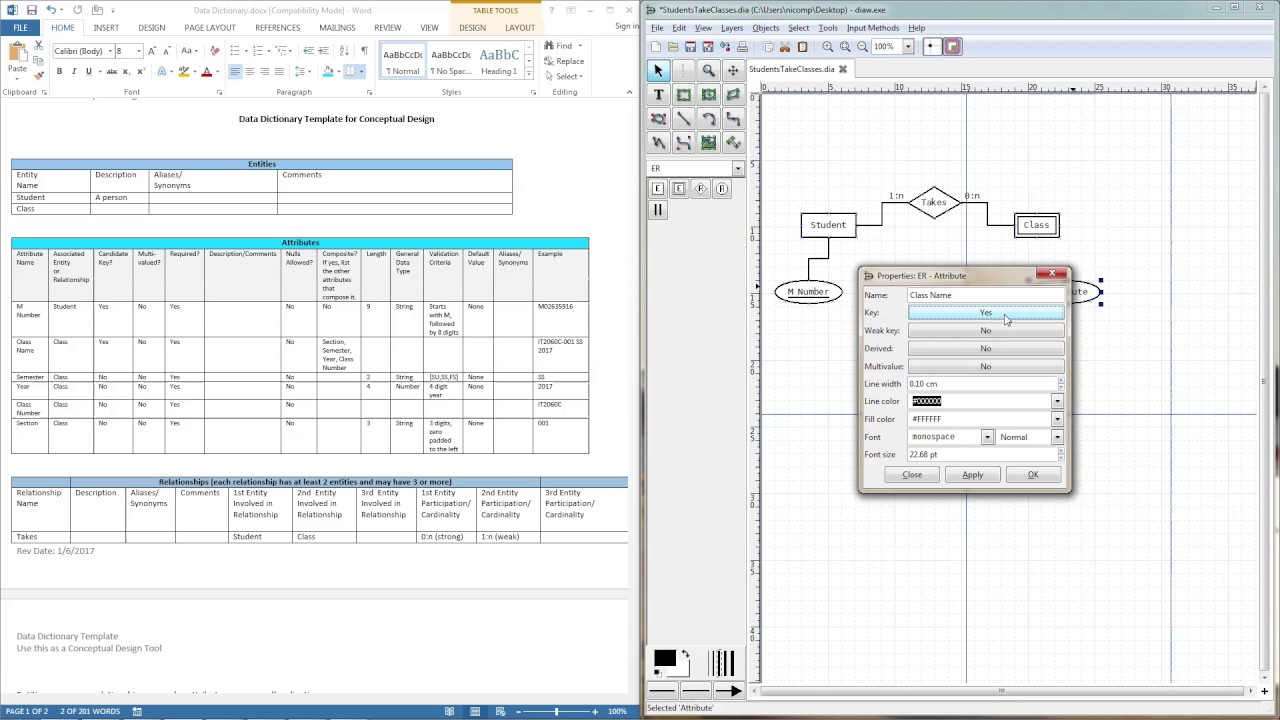Switch to Word's PAGE LAYOUT tab
The height and width of the screenshot is (720, 1280).
[210, 28]
